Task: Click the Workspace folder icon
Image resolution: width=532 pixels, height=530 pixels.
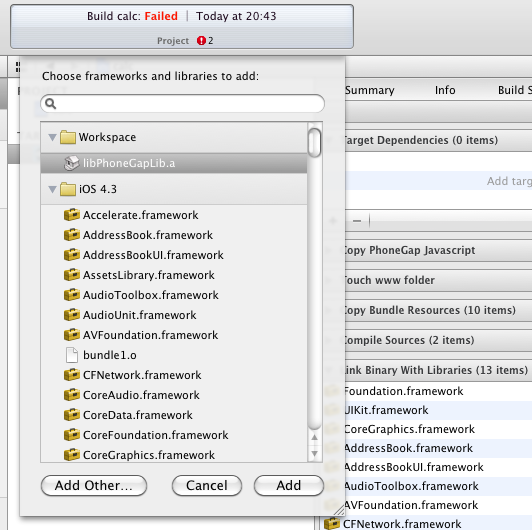Action: pyautogui.click(x=68, y=137)
